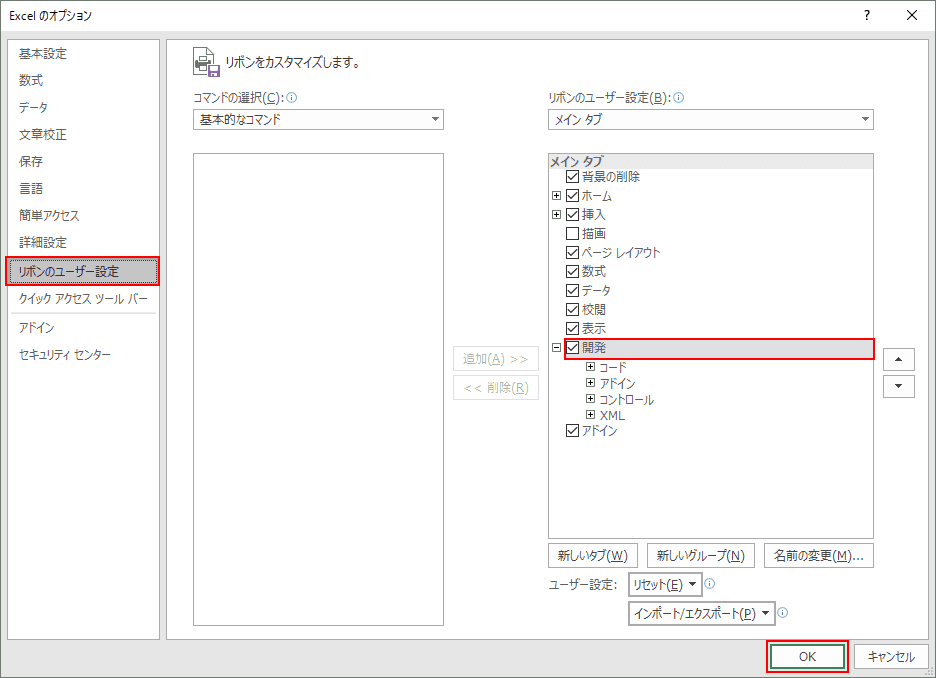Move selected tab down with arrow button
Screen dimensions: 936x678
(x=898, y=386)
